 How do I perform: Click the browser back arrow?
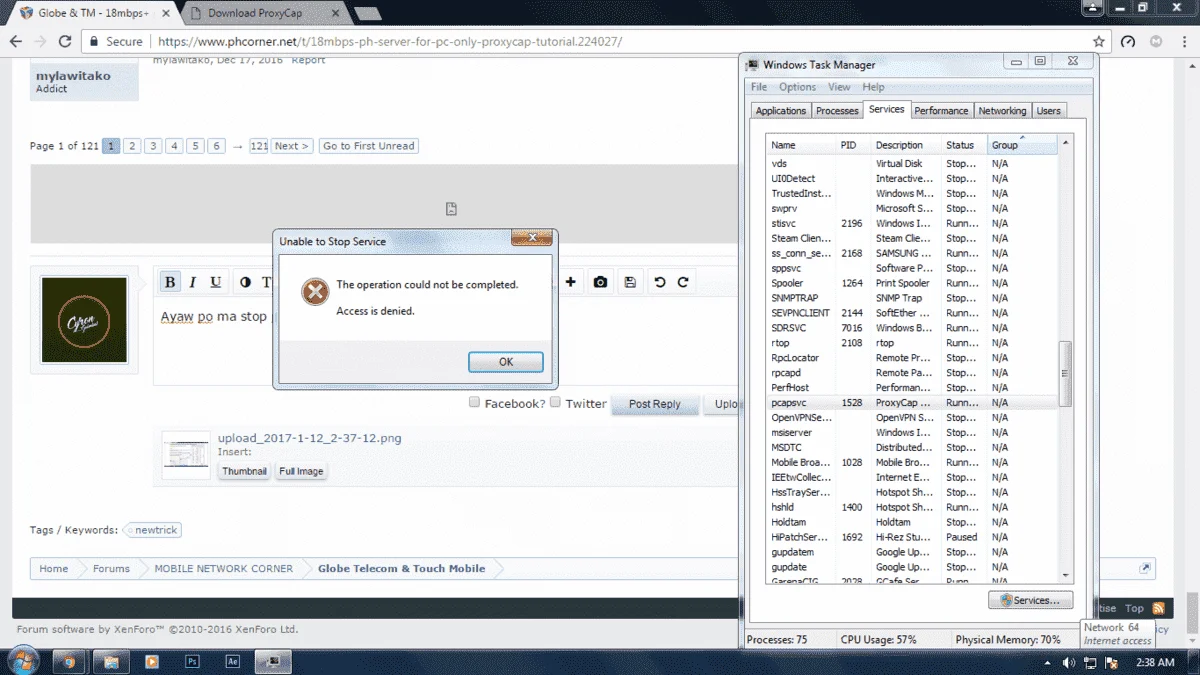click(16, 42)
